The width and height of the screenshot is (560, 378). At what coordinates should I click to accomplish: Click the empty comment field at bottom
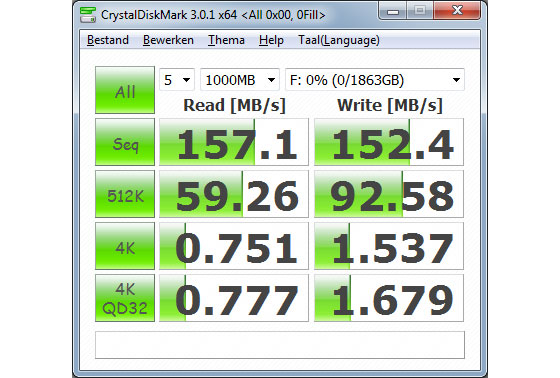[x=280, y=345]
